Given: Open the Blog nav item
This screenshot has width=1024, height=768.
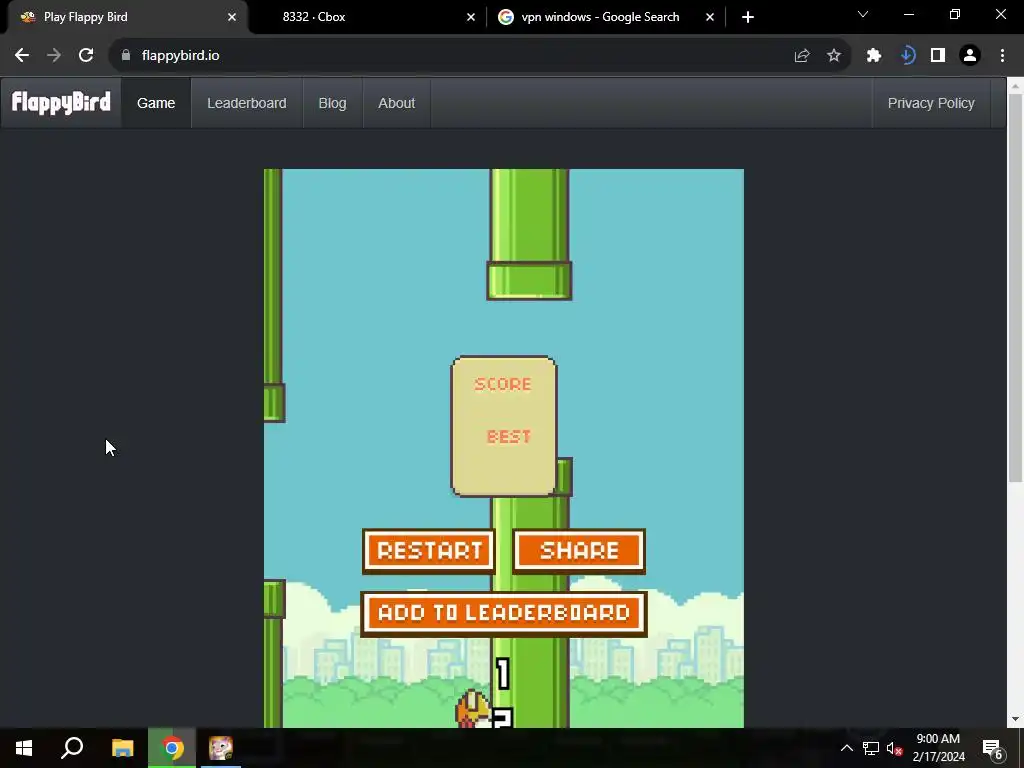Looking at the screenshot, I should (332, 103).
